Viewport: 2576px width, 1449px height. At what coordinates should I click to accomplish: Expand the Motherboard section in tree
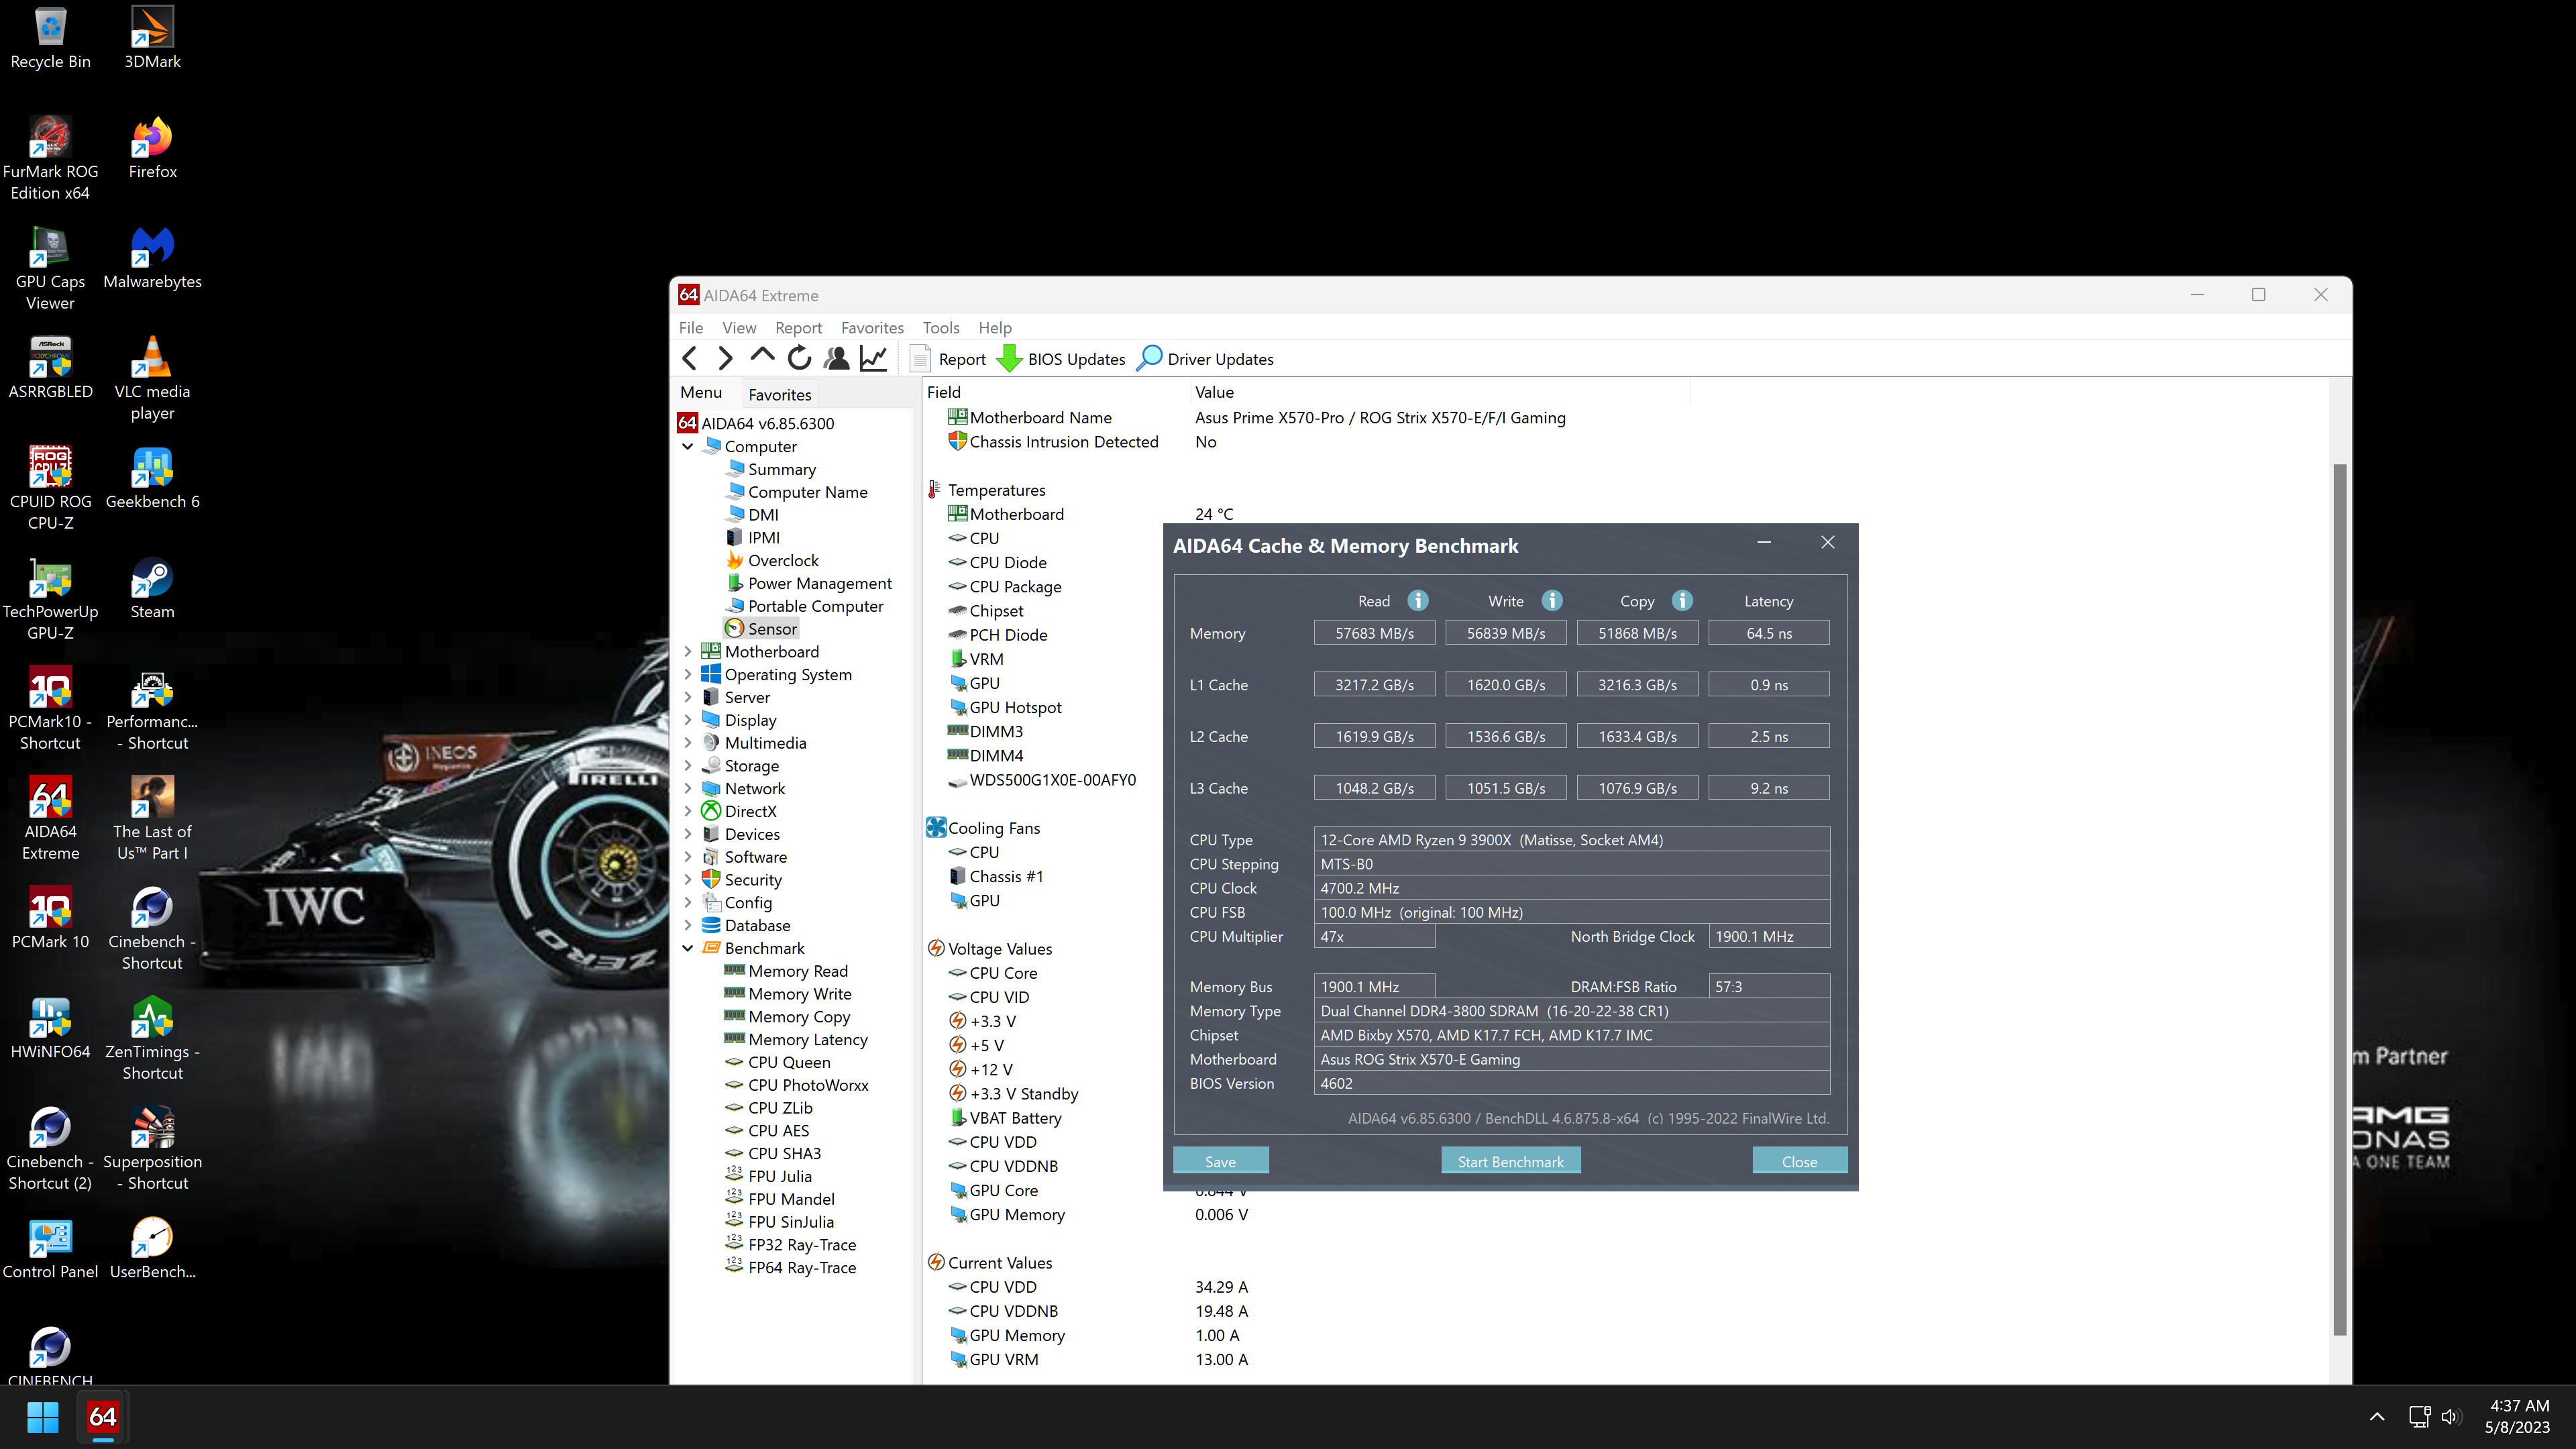(688, 651)
